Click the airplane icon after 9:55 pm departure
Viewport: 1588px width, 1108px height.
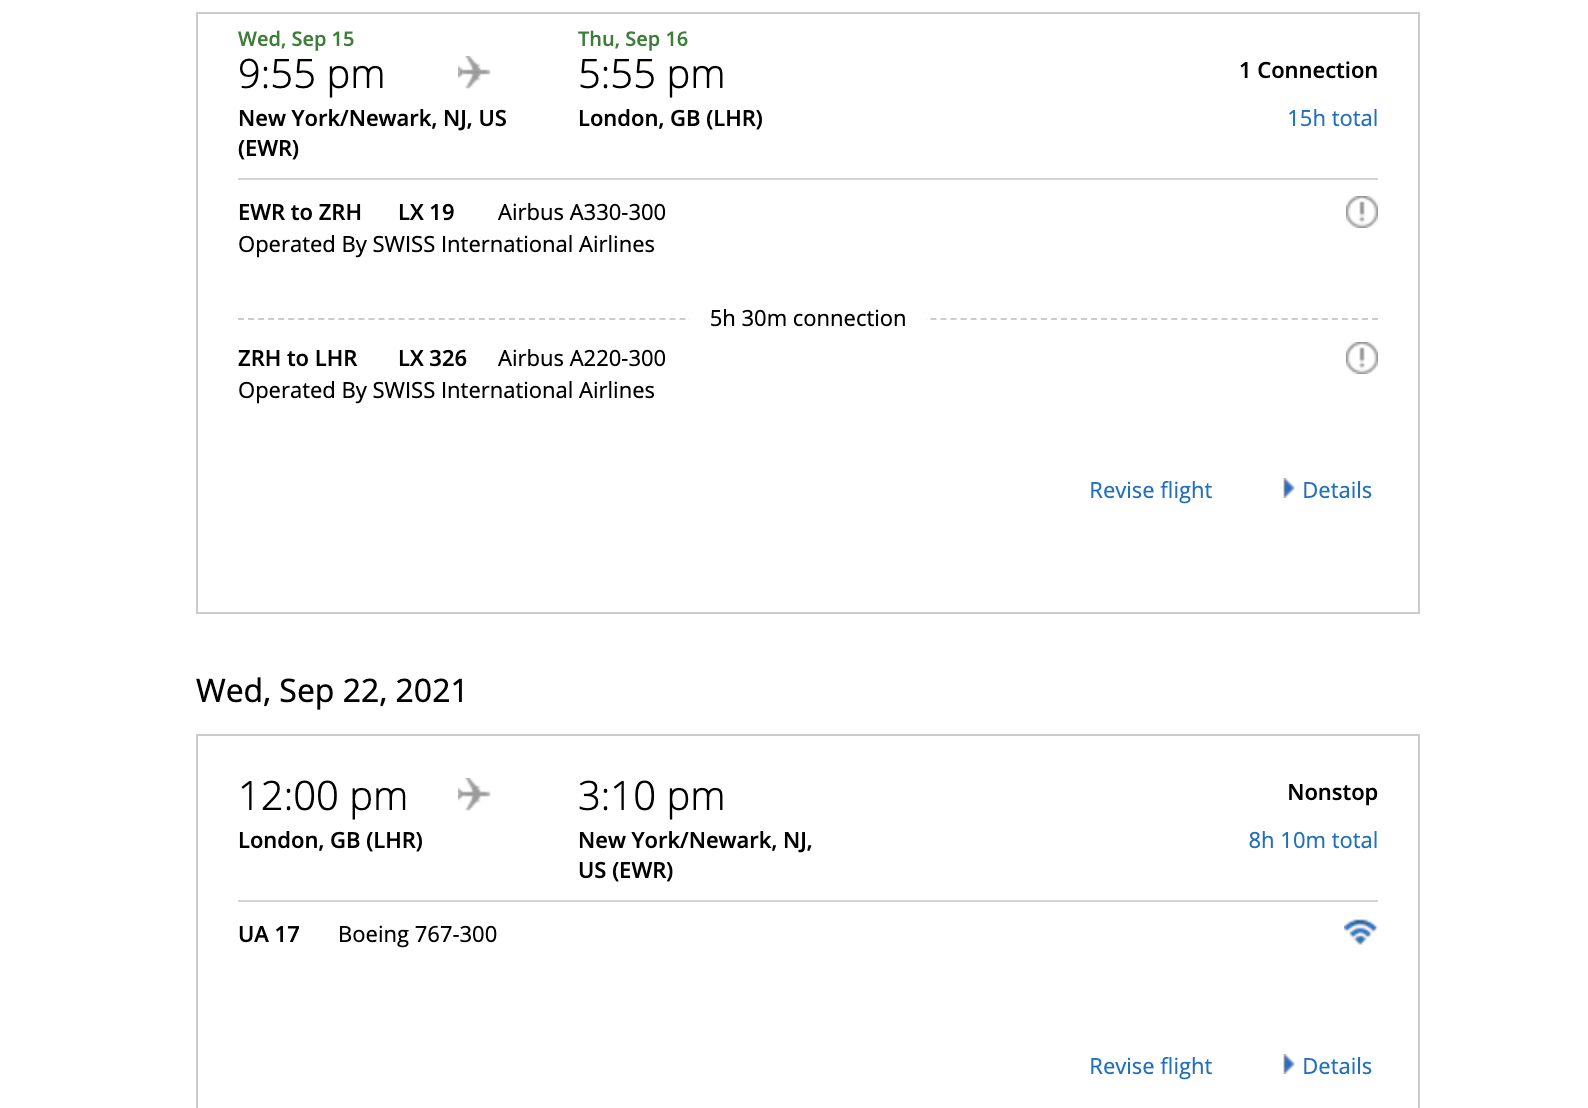coord(473,73)
